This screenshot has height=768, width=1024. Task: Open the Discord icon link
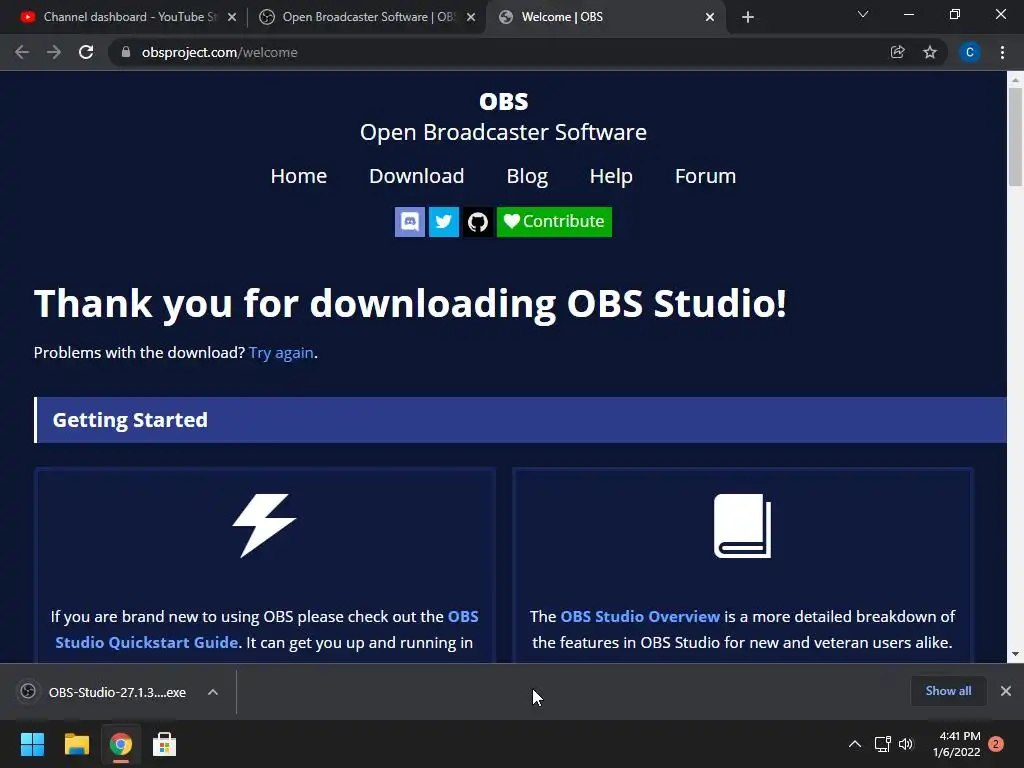click(409, 222)
